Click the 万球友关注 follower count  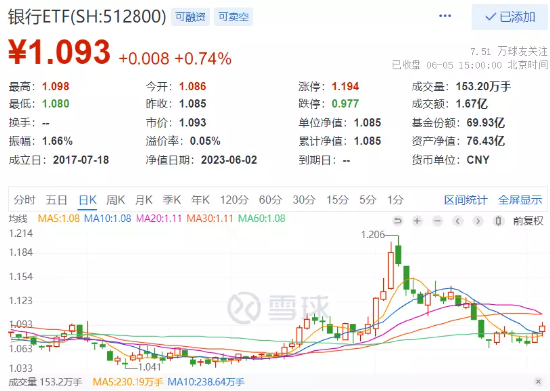(509, 52)
